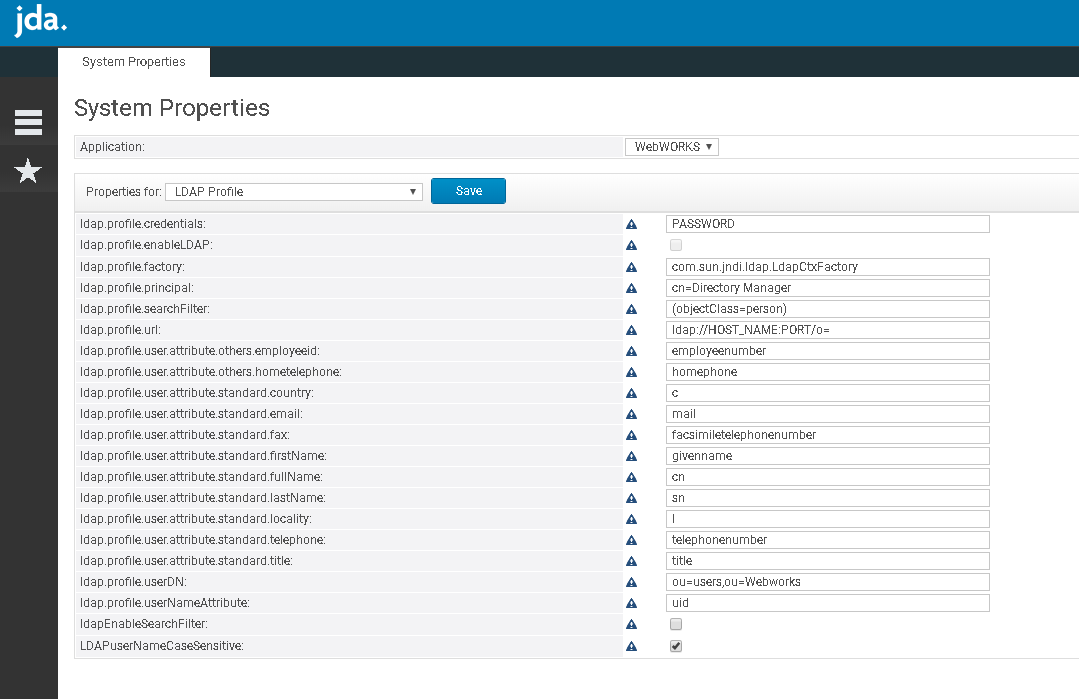Click the ldap.profile.url label
Screen dimensions: 1079x699
(x=120, y=330)
